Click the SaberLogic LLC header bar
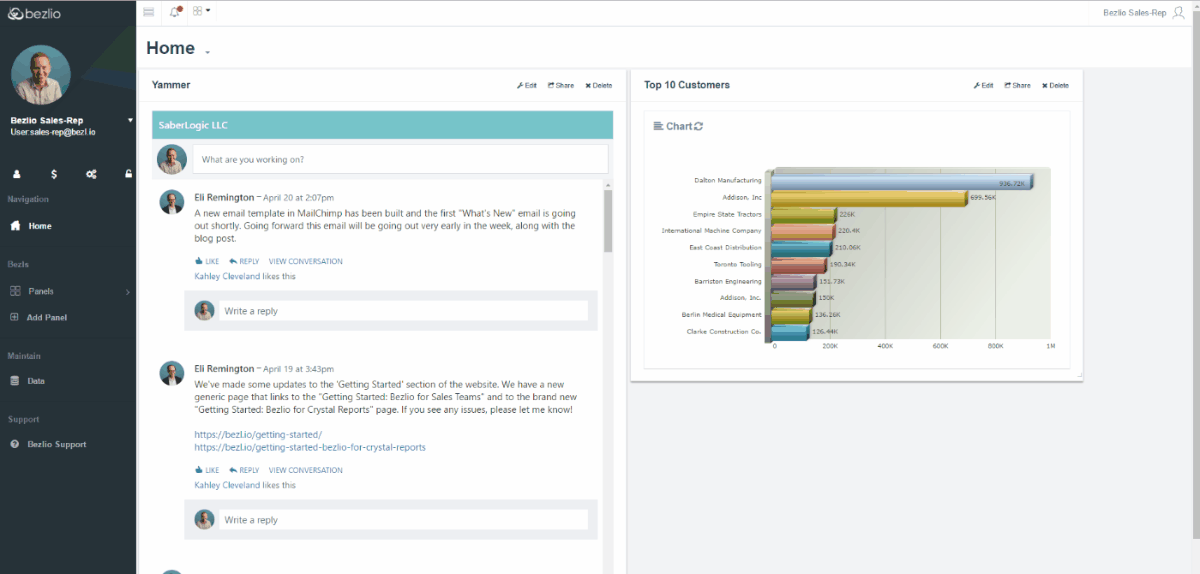This screenshot has width=1200, height=574. (382, 125)
